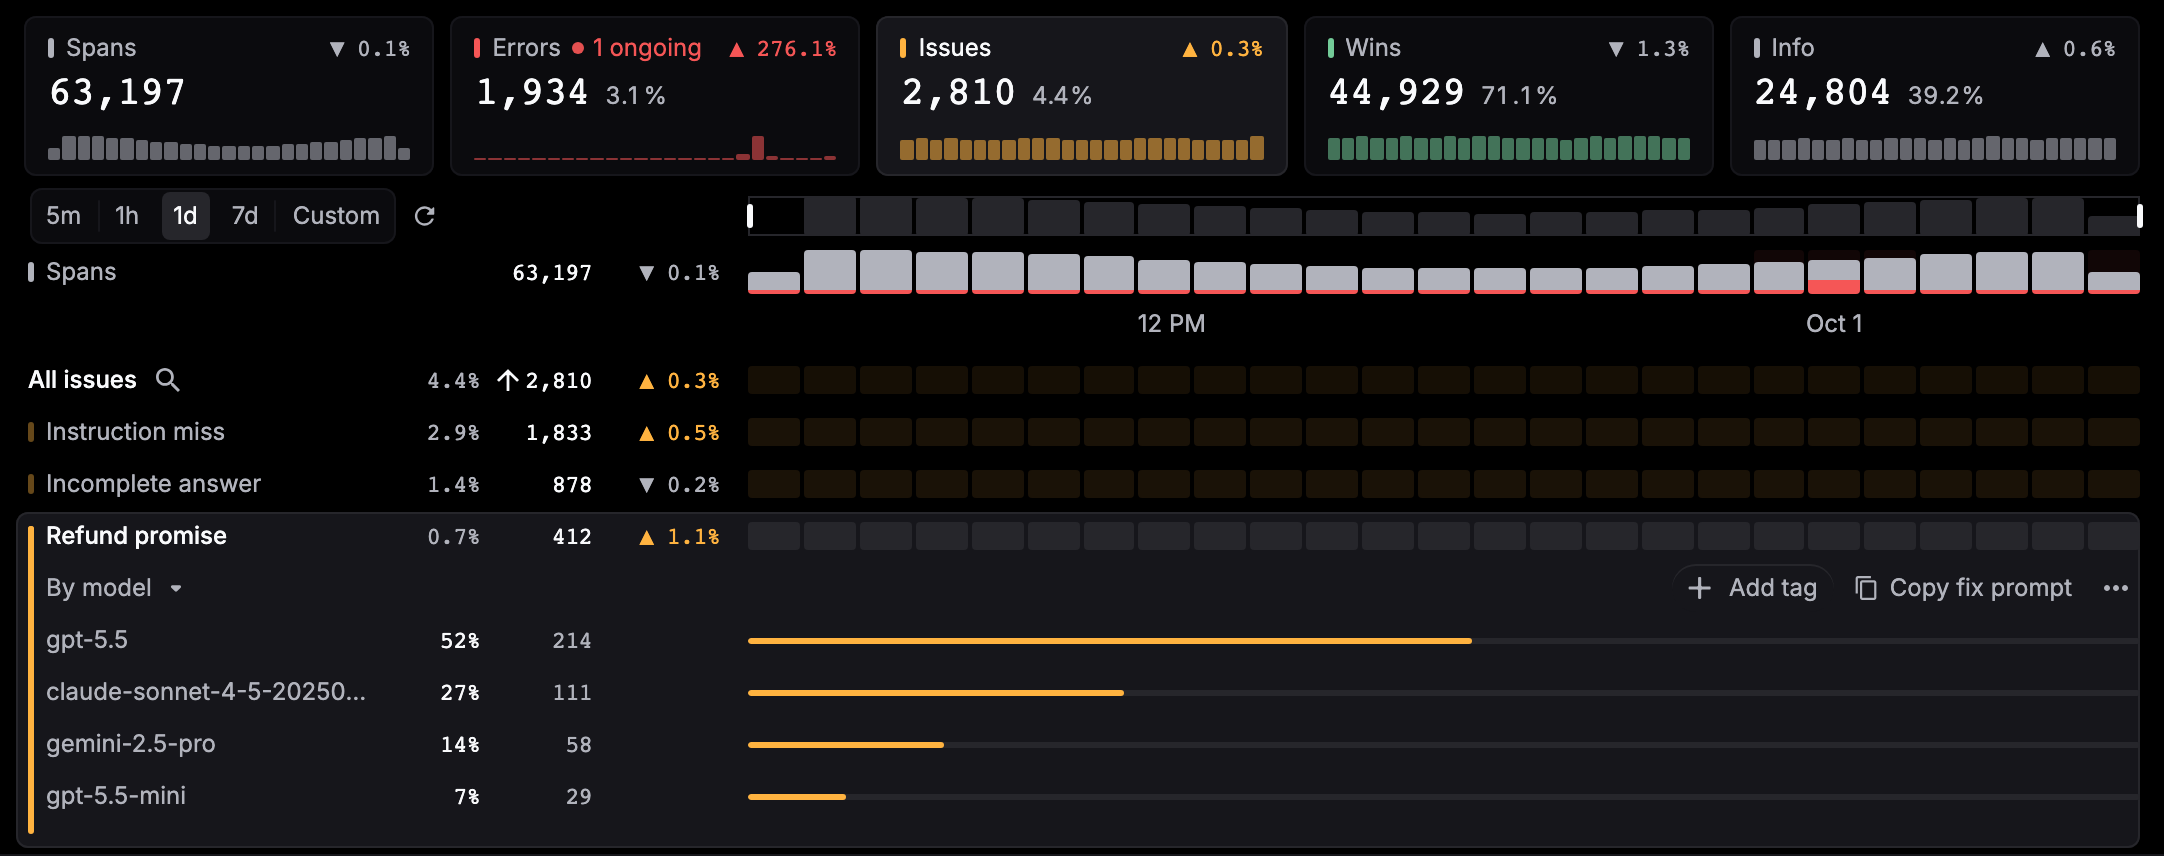2164x856 pixels.
Task: Expand the By model grouping dropdown
Action: (115, 588)
